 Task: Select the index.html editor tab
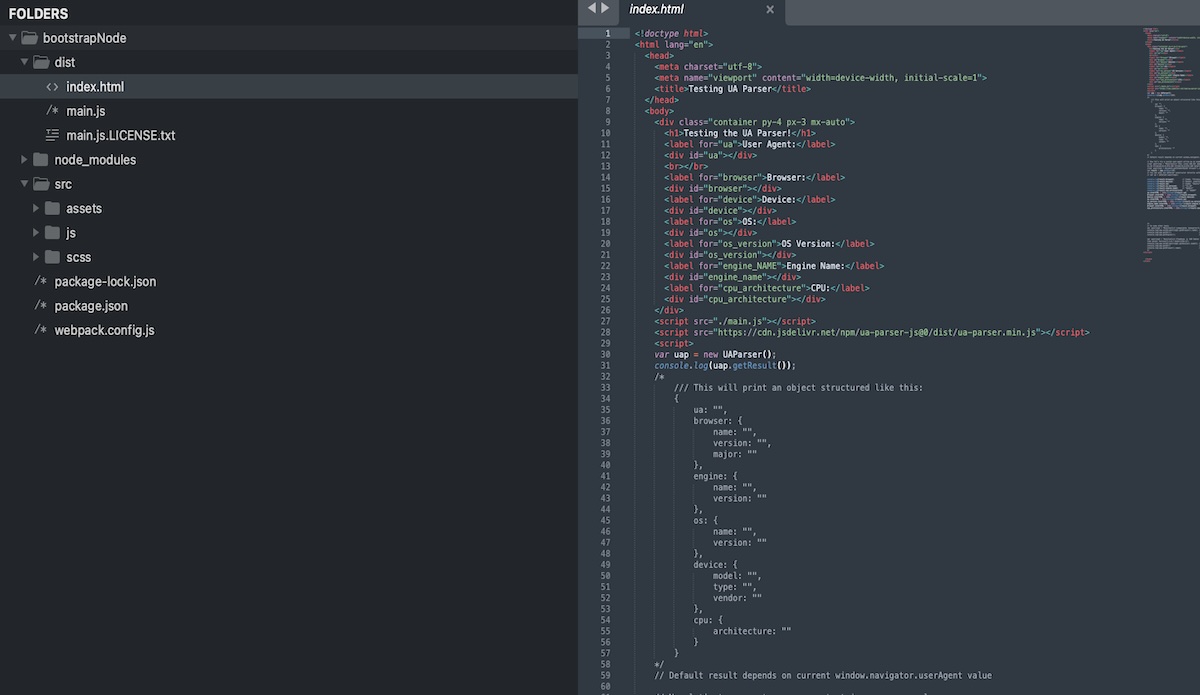point(656,10)
